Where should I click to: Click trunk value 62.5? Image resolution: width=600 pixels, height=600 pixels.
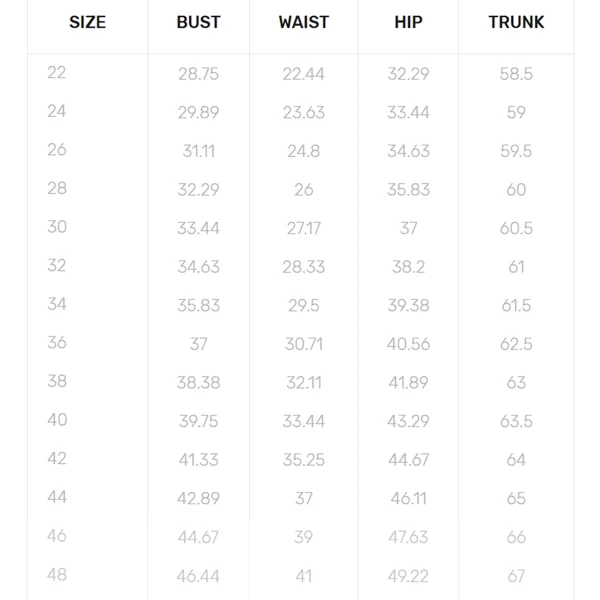pos(516,344)
